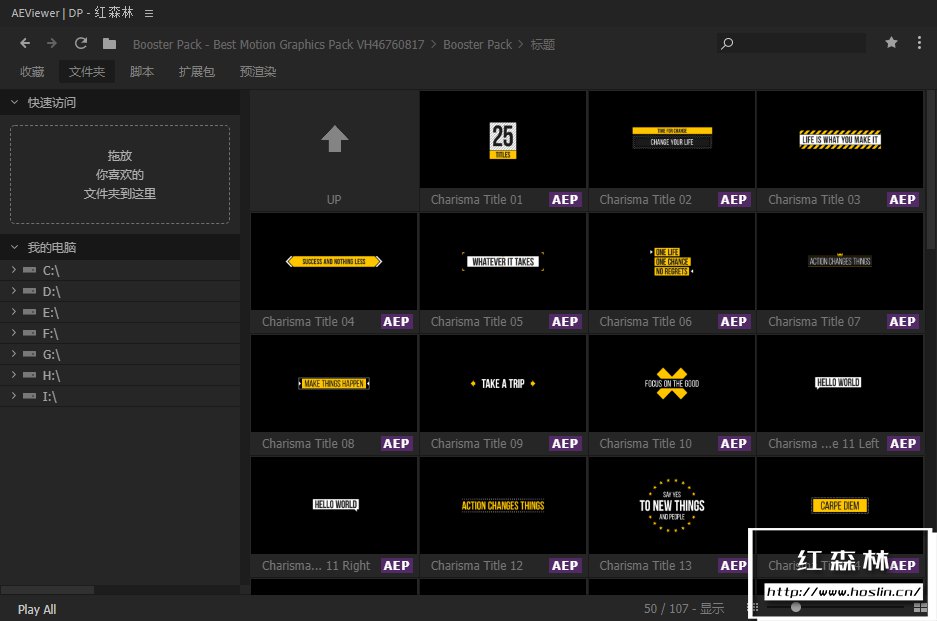Preview the Charisma Title 03 thumbnail

[x=840, y=139]
